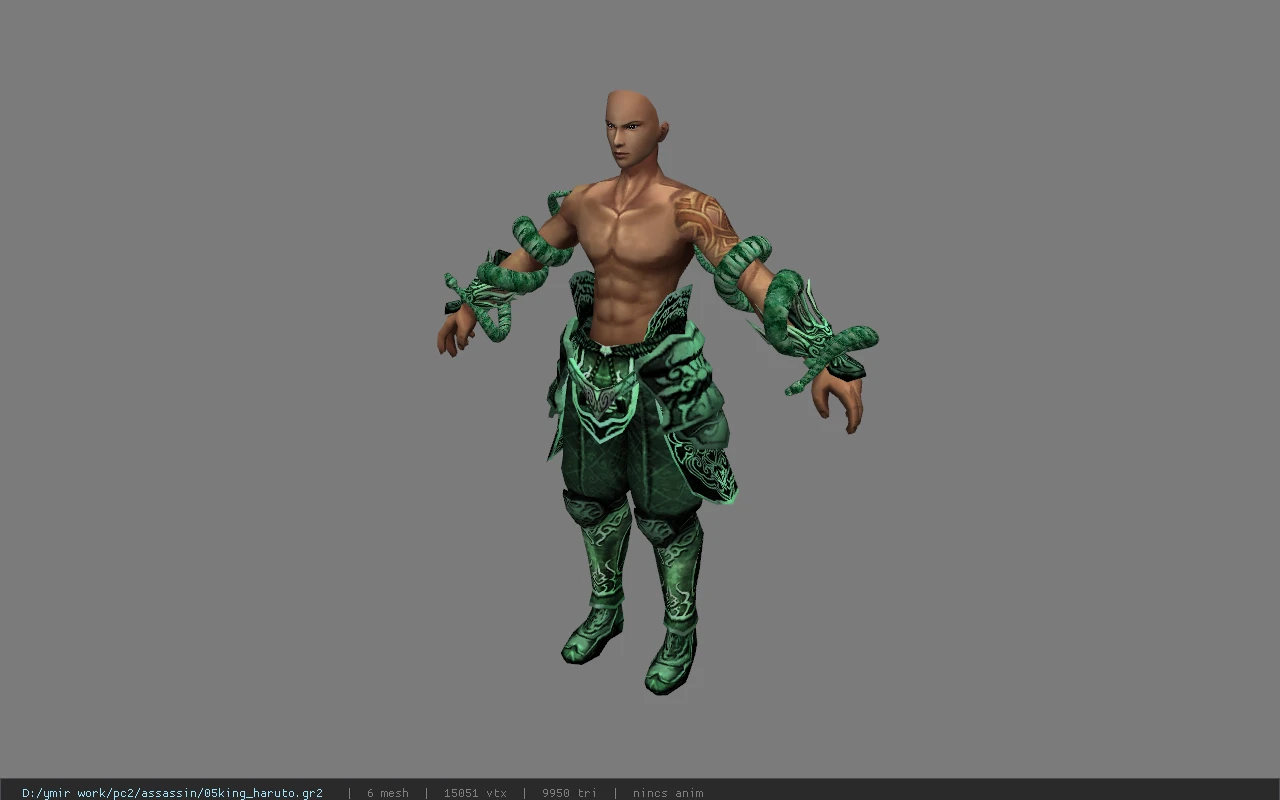1280x800 pixels.
Task: Click the character's open hand on the right side
Action: pos(838,400)
